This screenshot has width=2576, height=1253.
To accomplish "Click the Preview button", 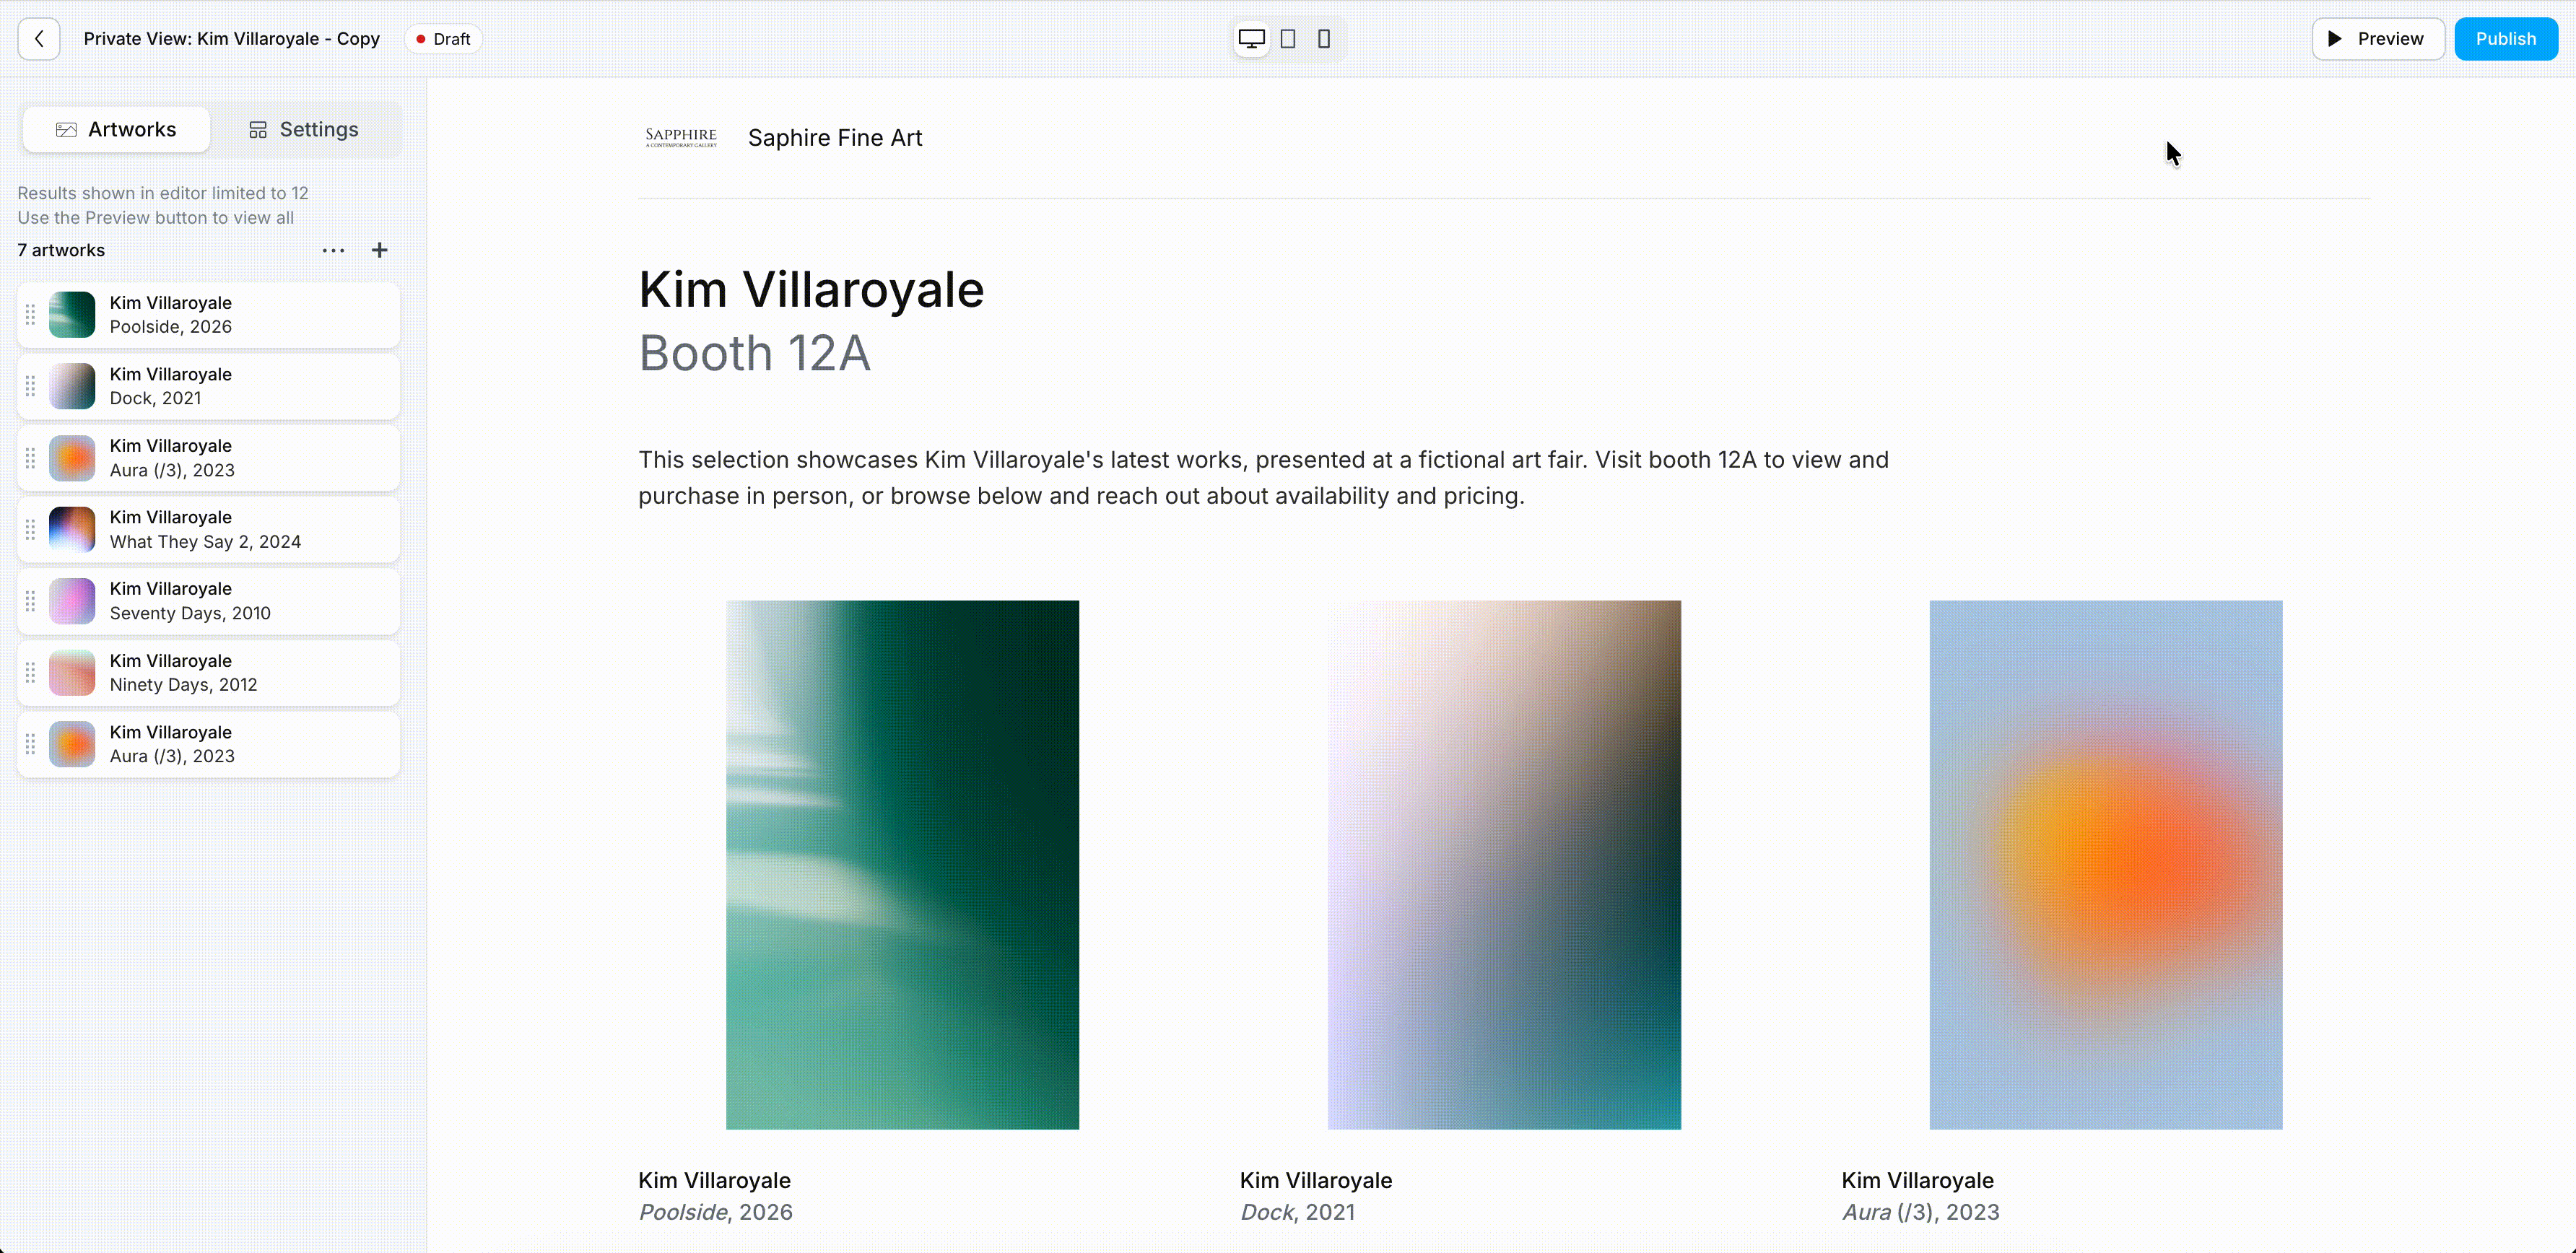I will click(x=2377, y=39).
